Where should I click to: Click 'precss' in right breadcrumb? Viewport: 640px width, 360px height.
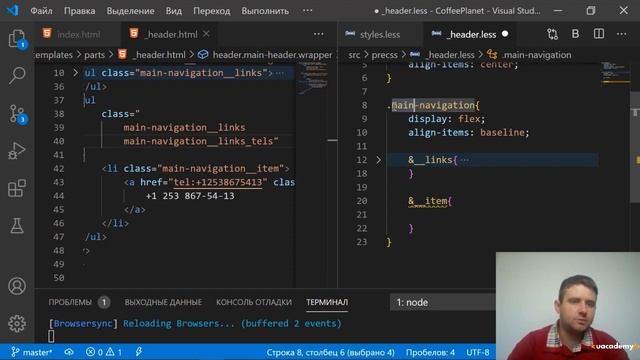pyautogui.click(x=384, y=55)
